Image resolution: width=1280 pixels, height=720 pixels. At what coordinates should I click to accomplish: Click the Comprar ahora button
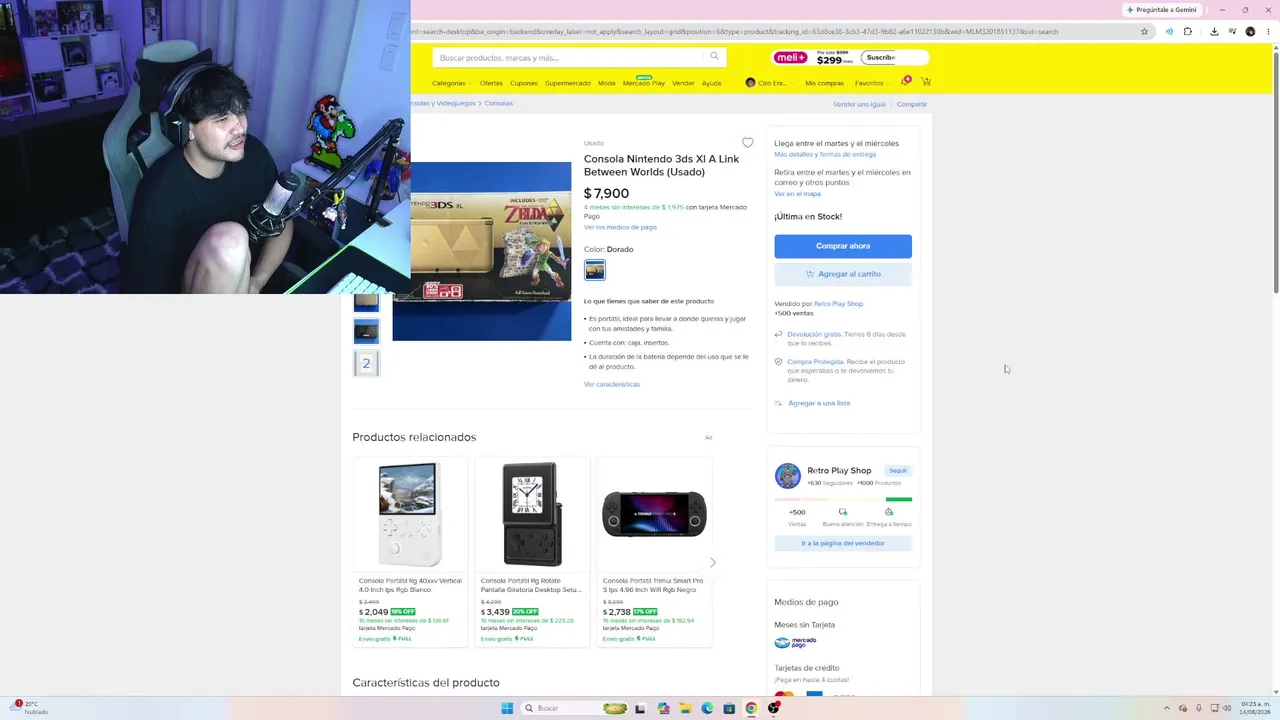pyautogui.click(x=843, y=246)
